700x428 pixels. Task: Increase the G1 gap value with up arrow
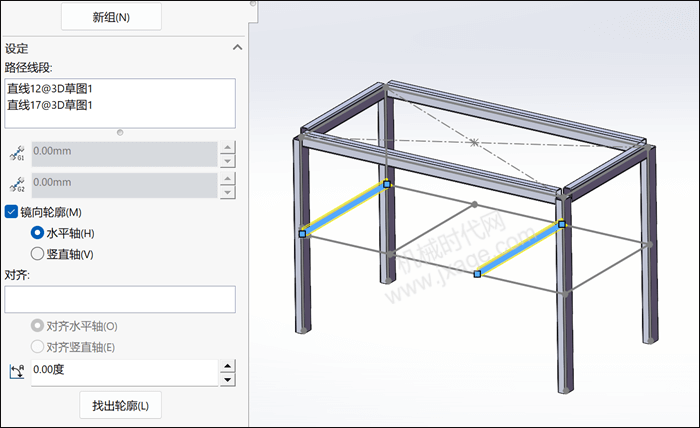pos(228,147)
